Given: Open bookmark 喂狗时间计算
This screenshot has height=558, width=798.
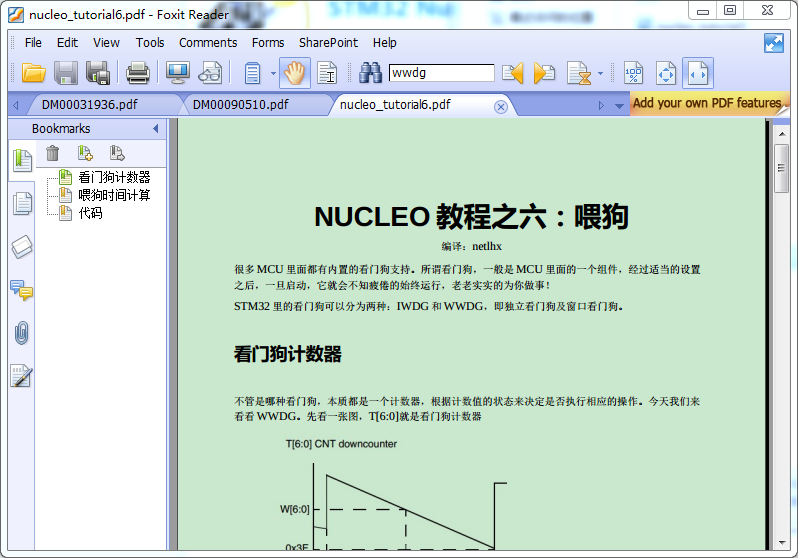Looking at the screenshot, I should point(114,195).
